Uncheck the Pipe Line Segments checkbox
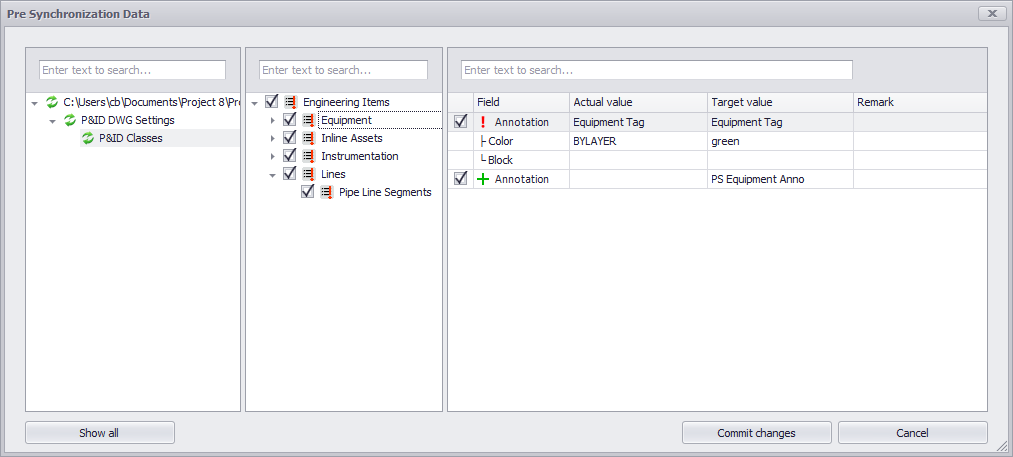1013x457 pixels. pyautogui.click(x=308, y=192)
